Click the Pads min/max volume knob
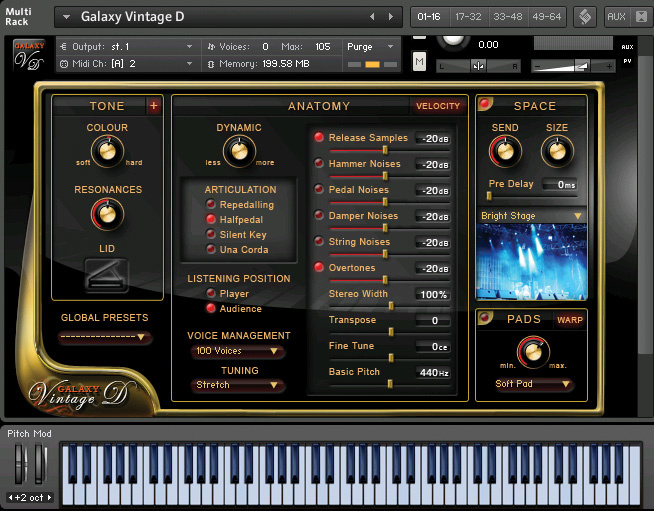Image resolution: width=654 pixels, height=511 pixels. [x=533, y=351]
